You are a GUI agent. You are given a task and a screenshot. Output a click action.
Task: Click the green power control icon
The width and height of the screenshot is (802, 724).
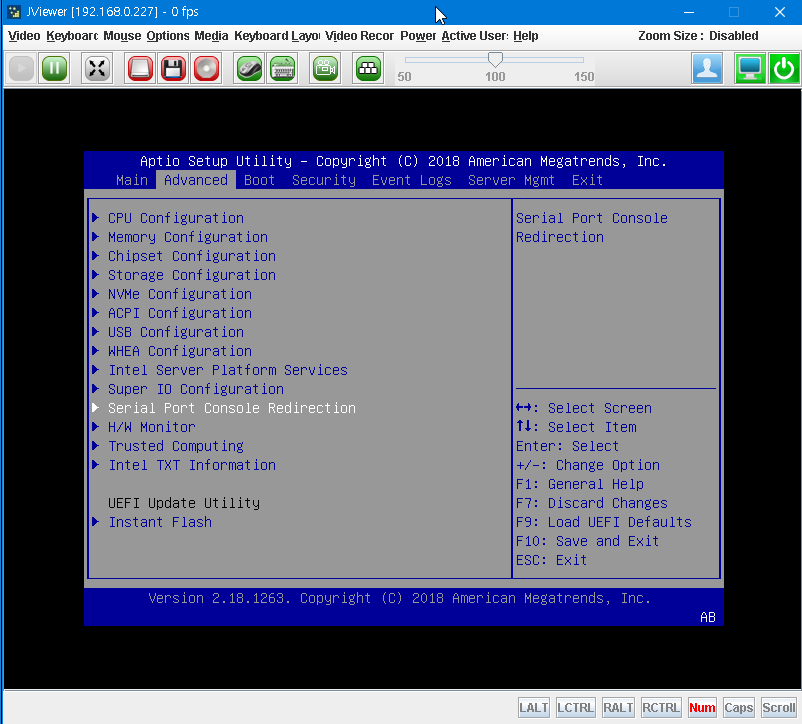pyautogui.click(x=784, y=69)
